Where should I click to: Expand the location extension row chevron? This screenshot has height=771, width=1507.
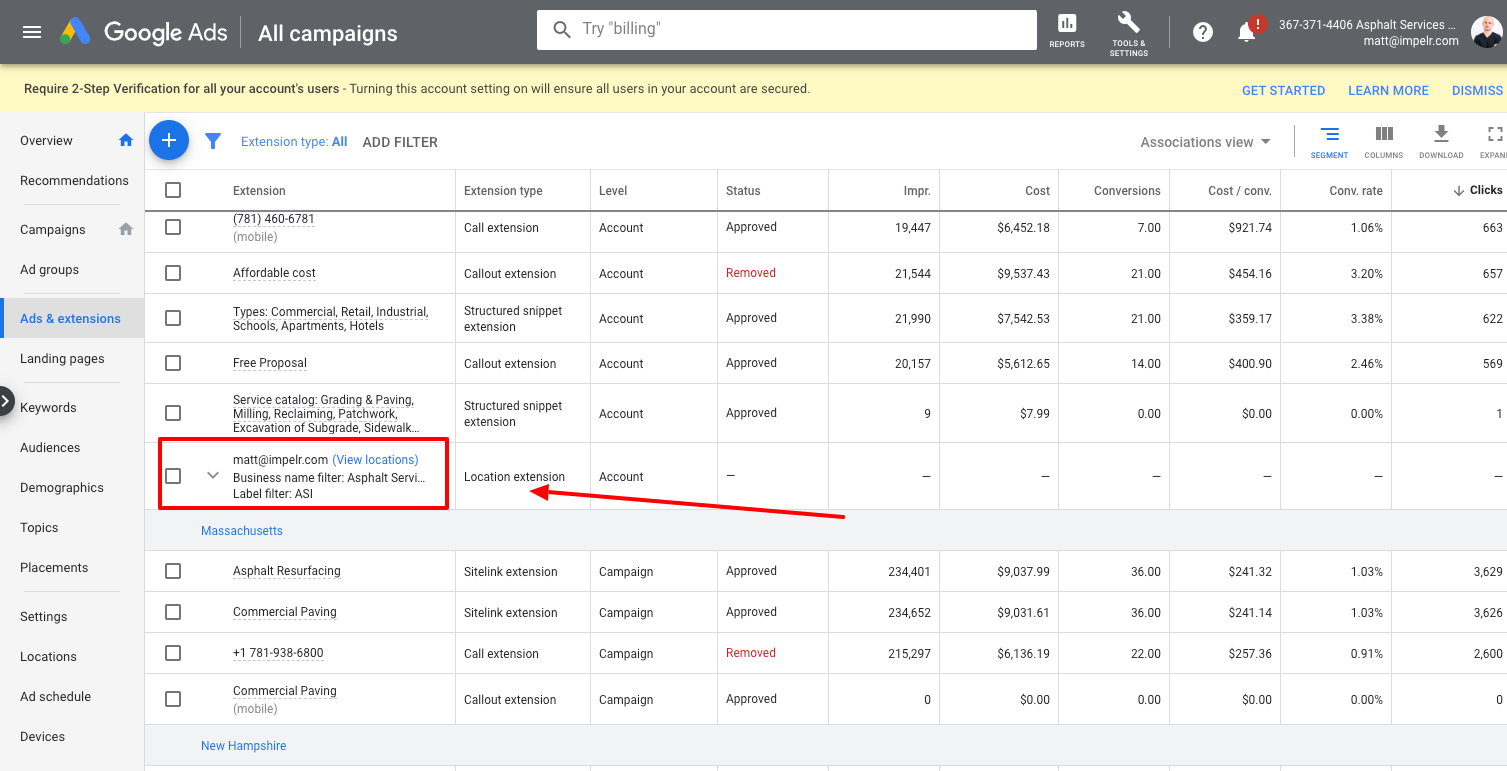[212, 476]
